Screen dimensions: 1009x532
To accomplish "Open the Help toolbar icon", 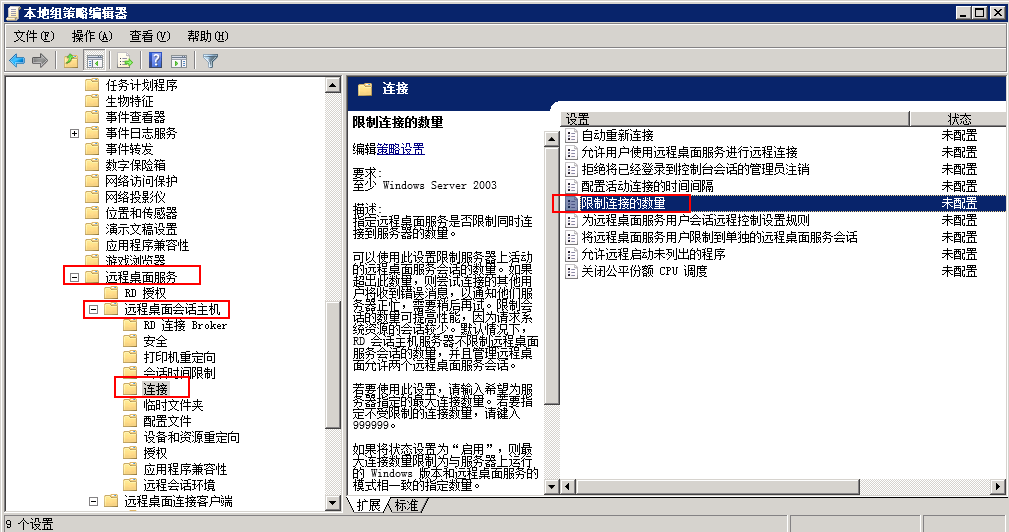I will [x=155, y=60].
